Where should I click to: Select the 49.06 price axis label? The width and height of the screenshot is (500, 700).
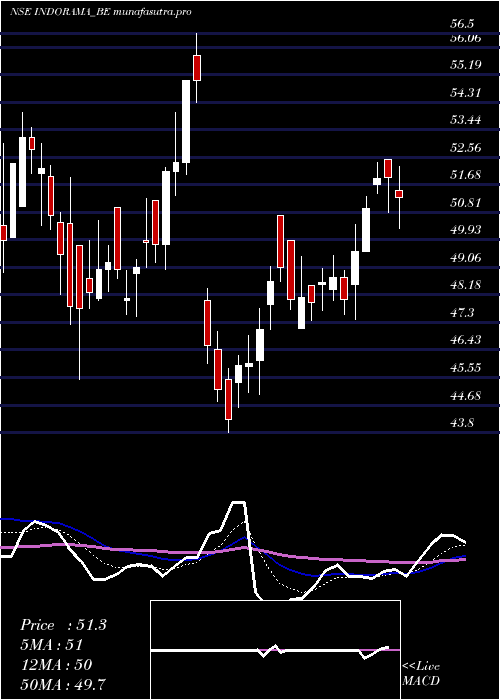[466, 258]
